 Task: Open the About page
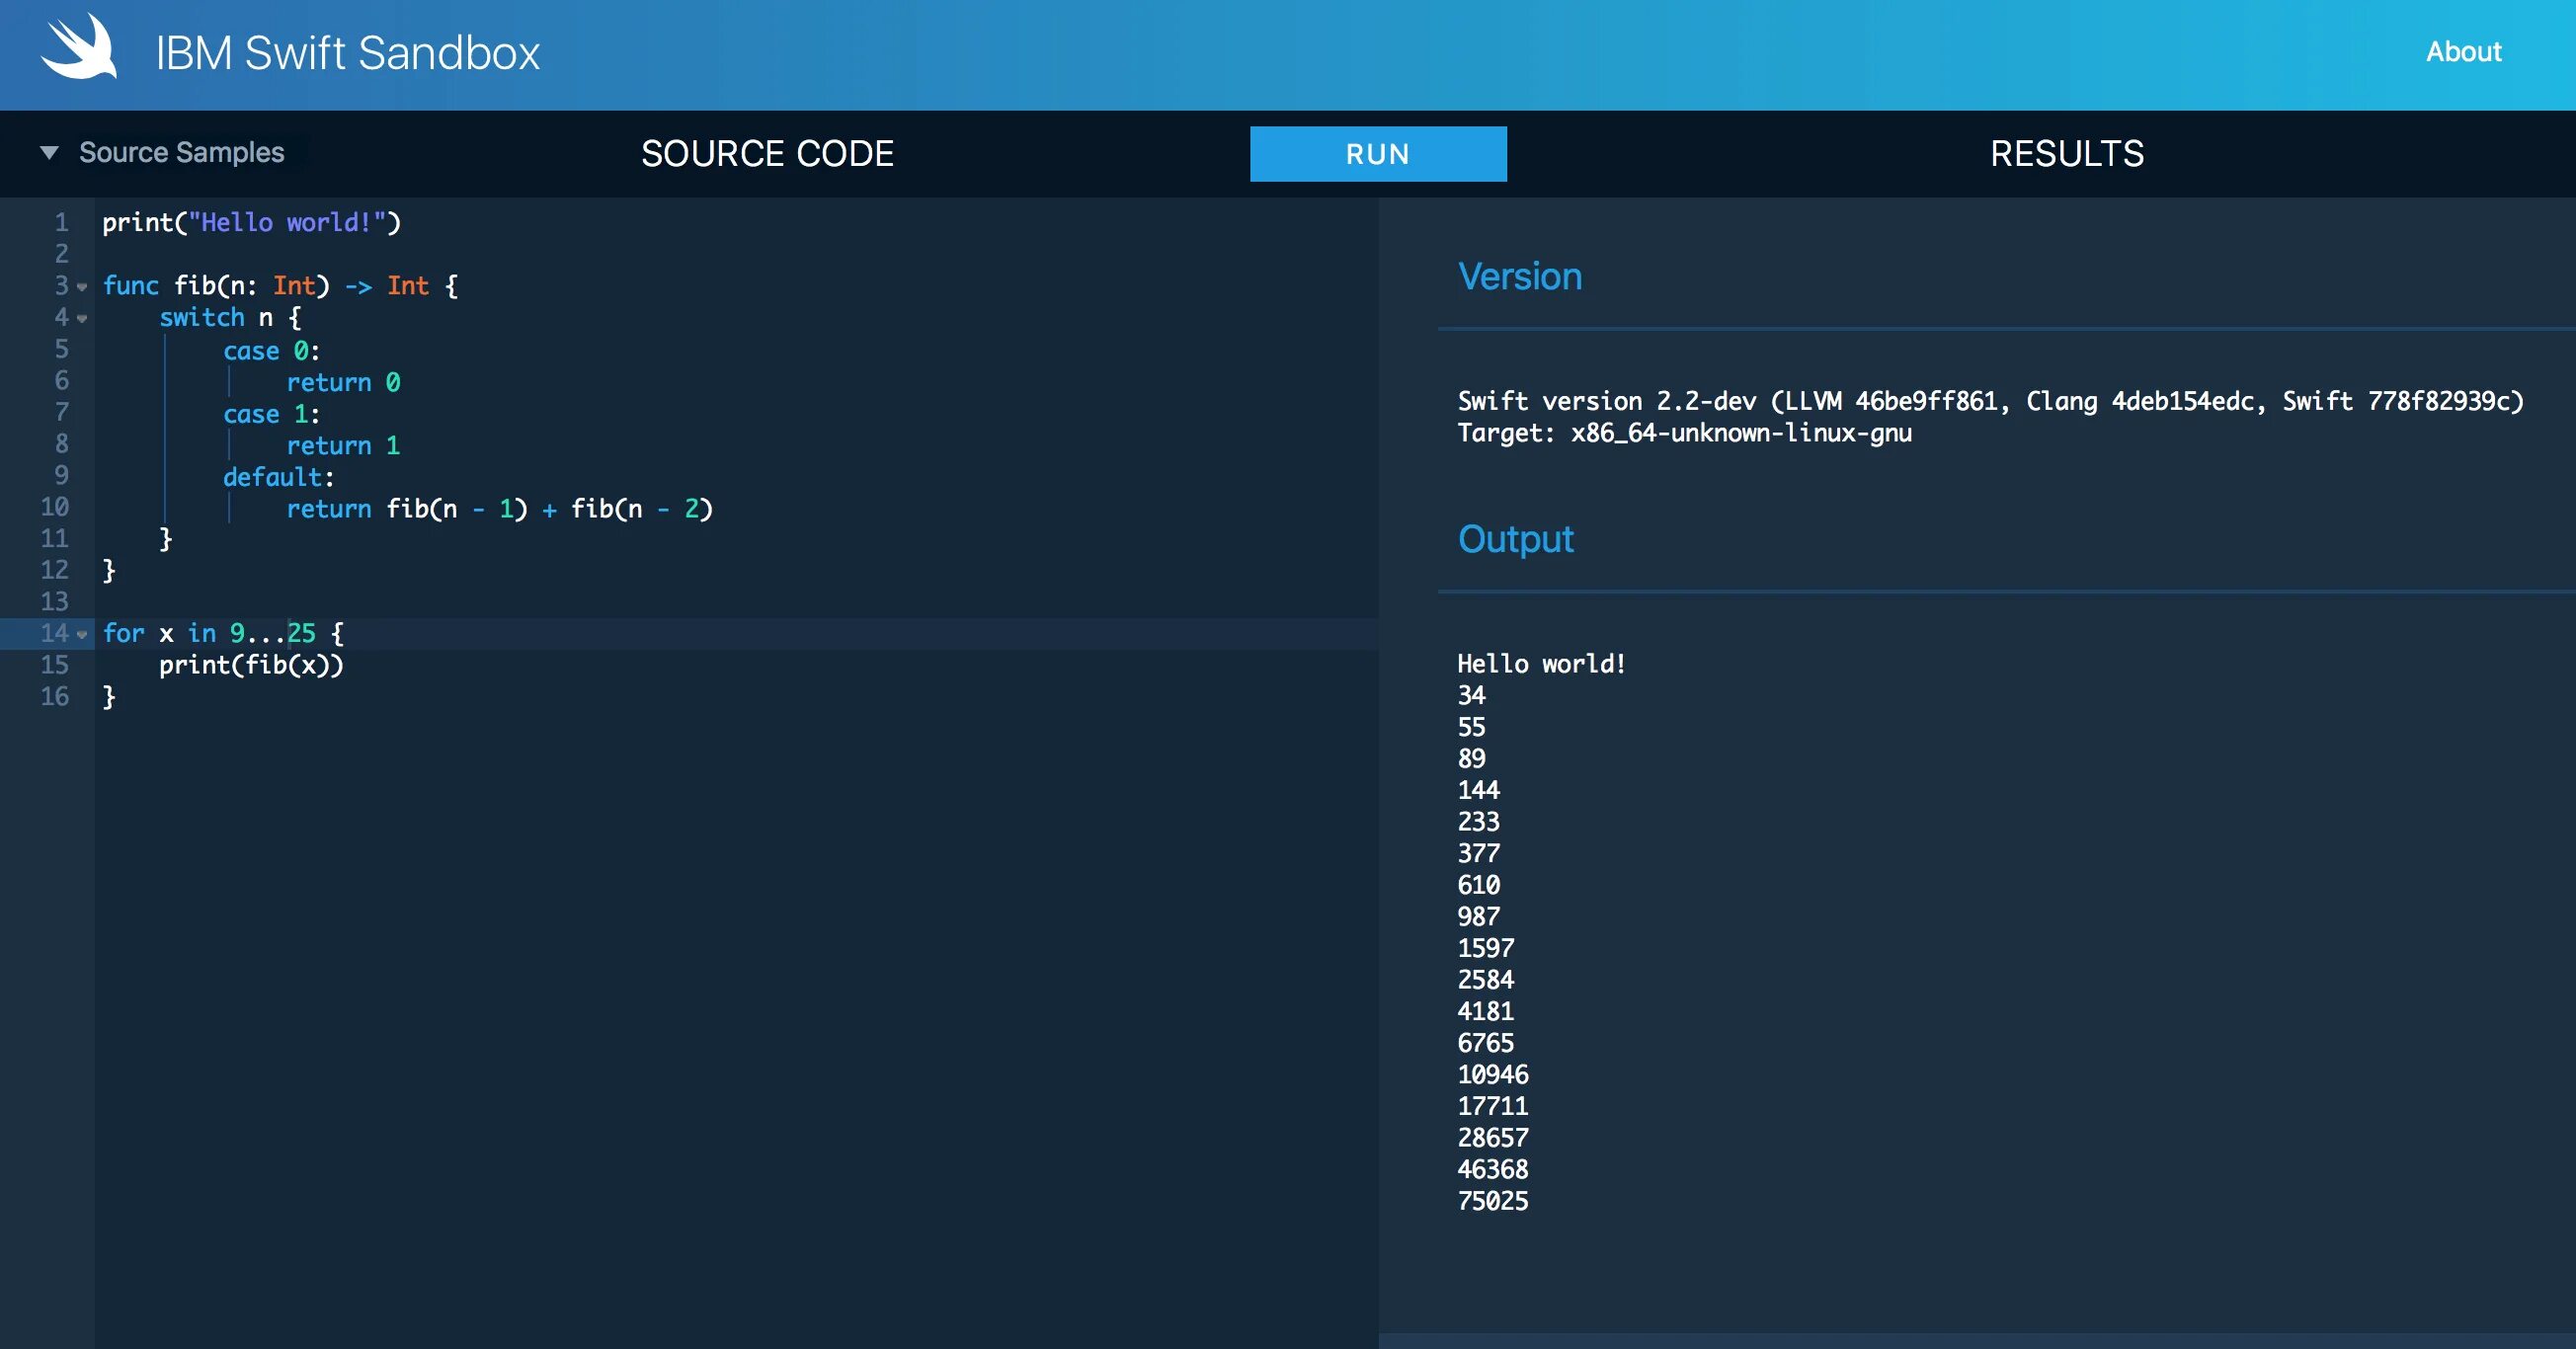click(x=2462, y=52)
